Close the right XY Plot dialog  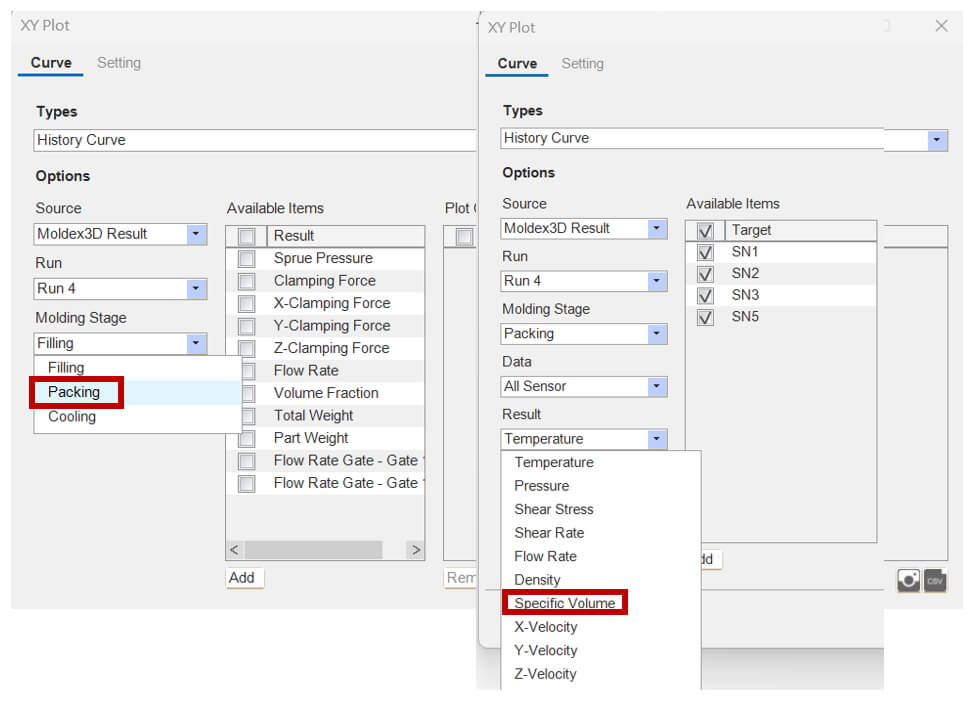point(941,26)
